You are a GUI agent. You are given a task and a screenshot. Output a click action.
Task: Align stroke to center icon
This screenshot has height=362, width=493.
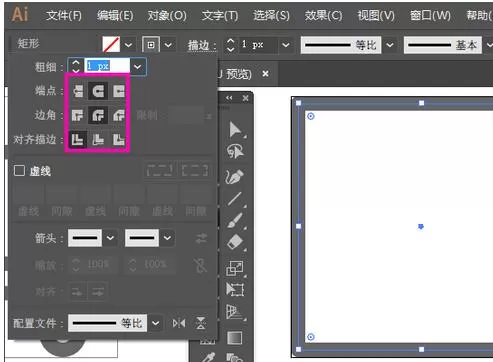click(x=78, y=140)
